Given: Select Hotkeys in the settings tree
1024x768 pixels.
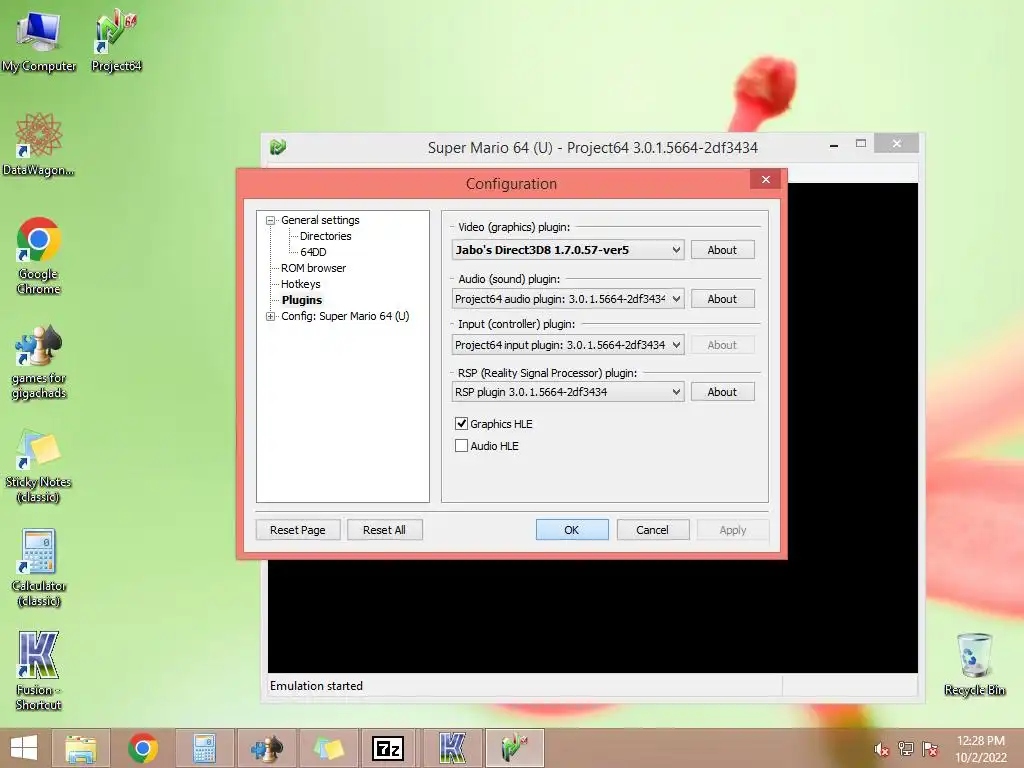Looking at the screenshot, I should 300,284.
